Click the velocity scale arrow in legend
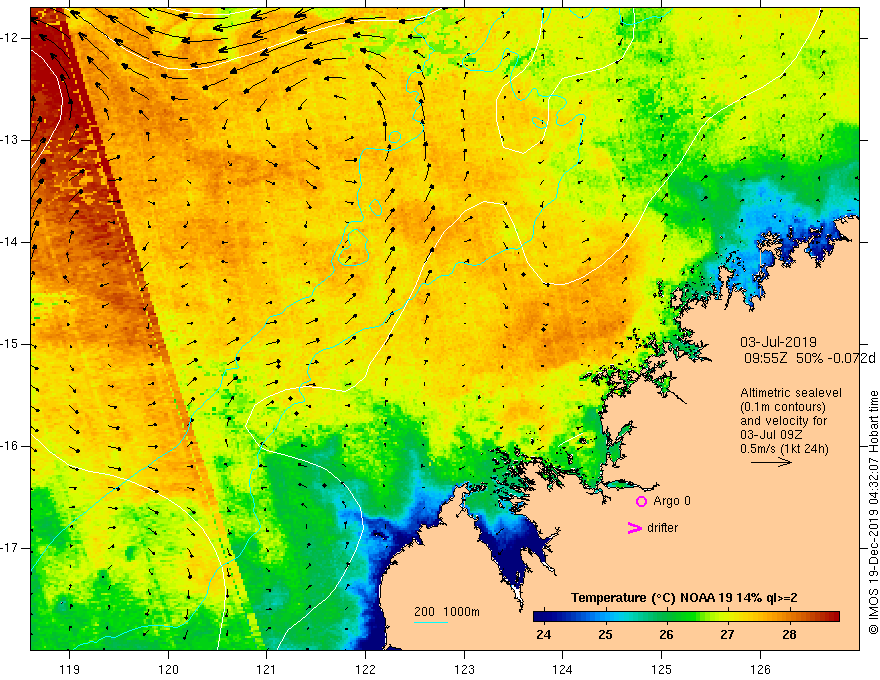Viewport: 880px width, 680px height. [771, 462]
